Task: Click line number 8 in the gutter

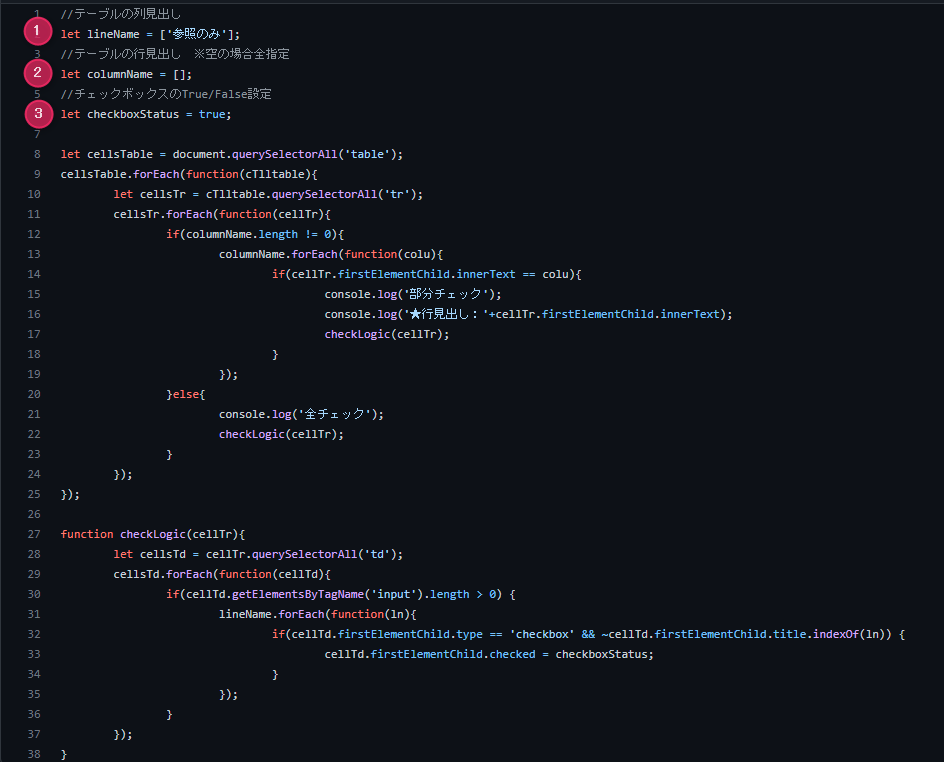Action: [36, 153]
